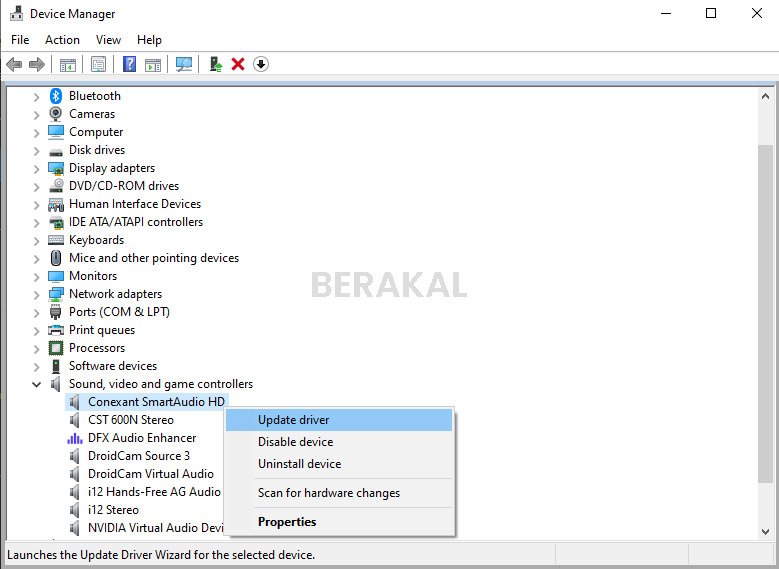
Task: Open the View menu
Action: click(x=108, y=40)
